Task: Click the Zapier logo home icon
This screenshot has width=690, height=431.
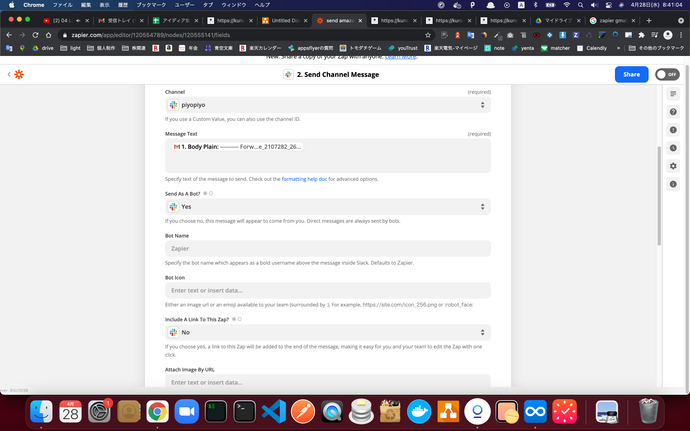Action: pos(19,74)
